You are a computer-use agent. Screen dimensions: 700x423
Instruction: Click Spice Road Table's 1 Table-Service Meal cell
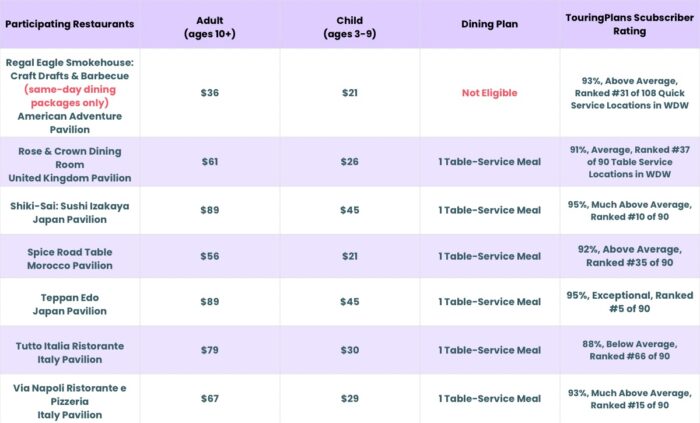490,258
